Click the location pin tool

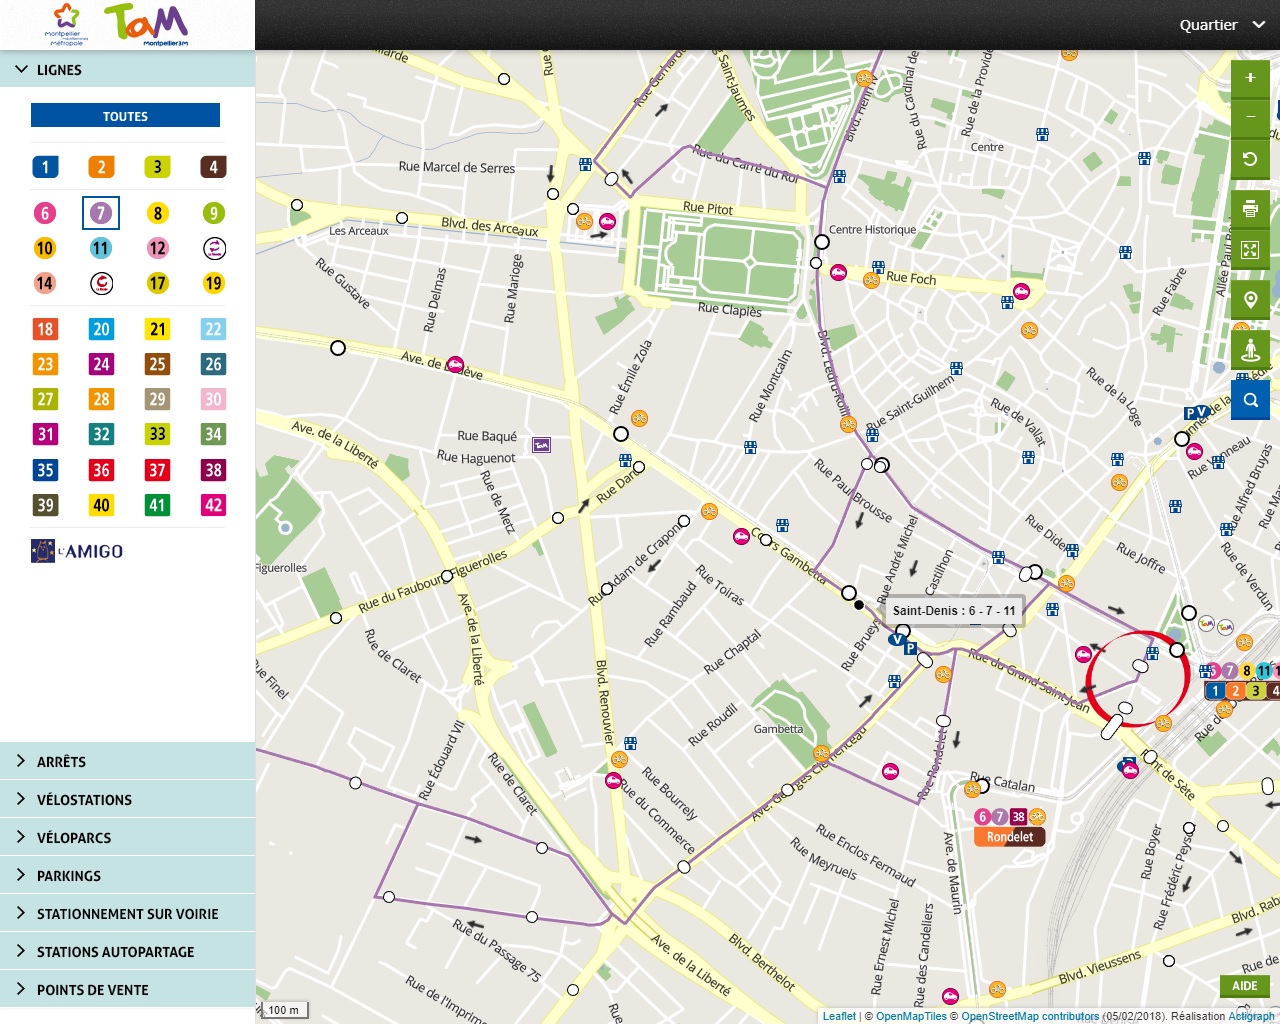pyautogui.click(x=1250, y=300)
